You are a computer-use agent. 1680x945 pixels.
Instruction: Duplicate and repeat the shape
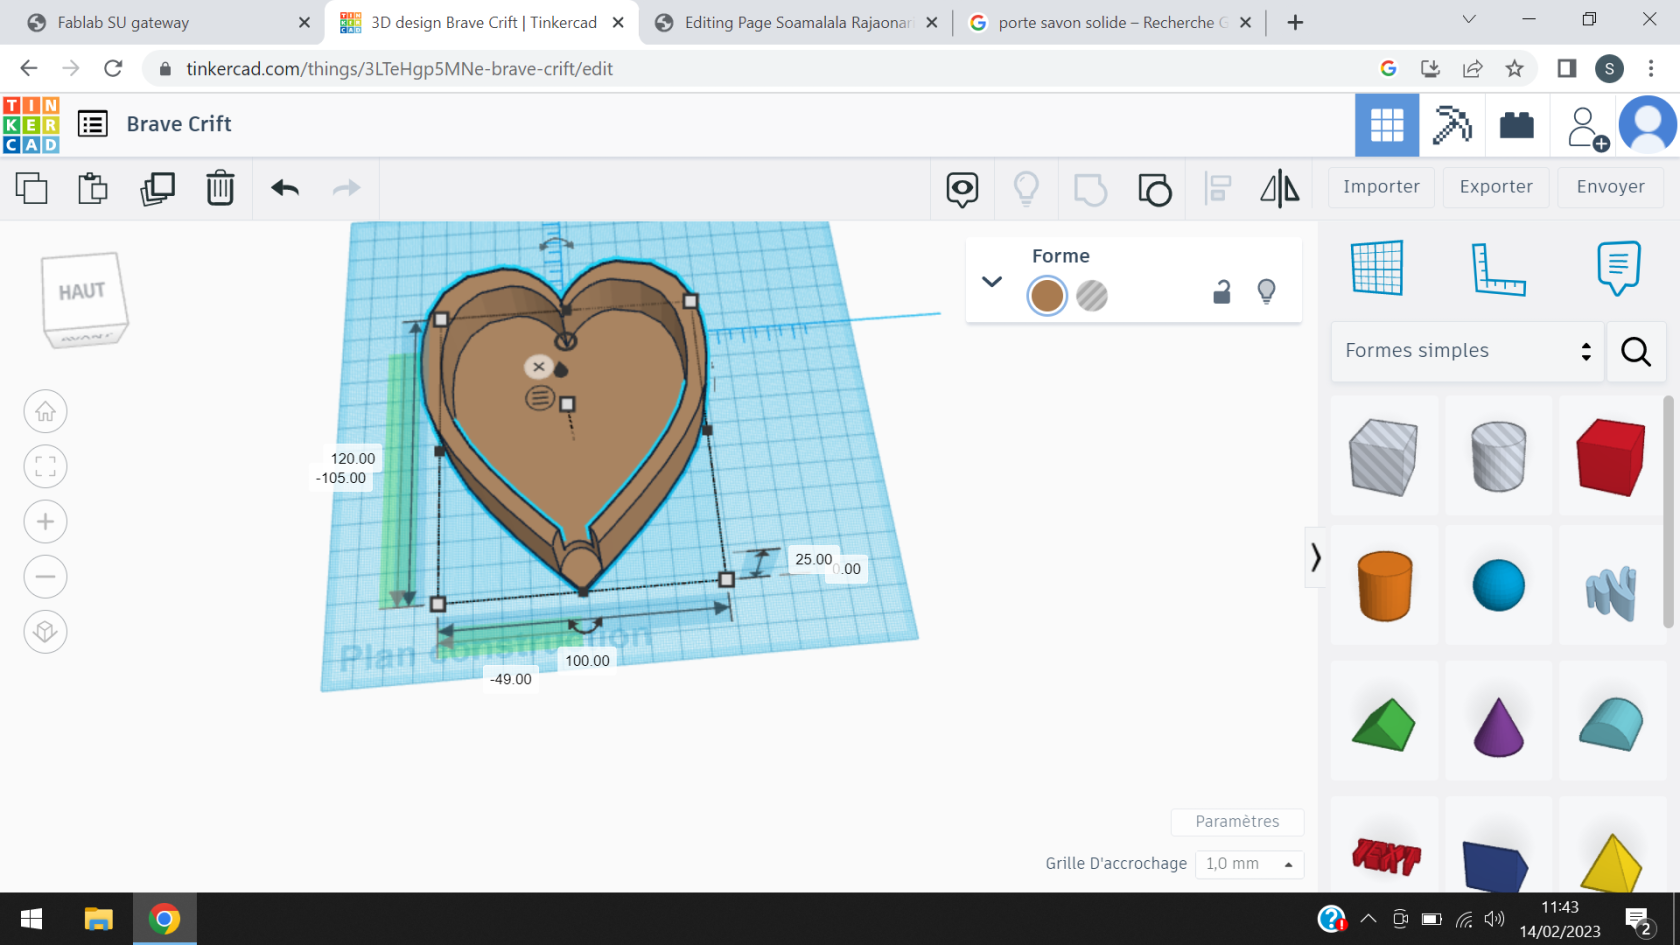tap(157, 188)
